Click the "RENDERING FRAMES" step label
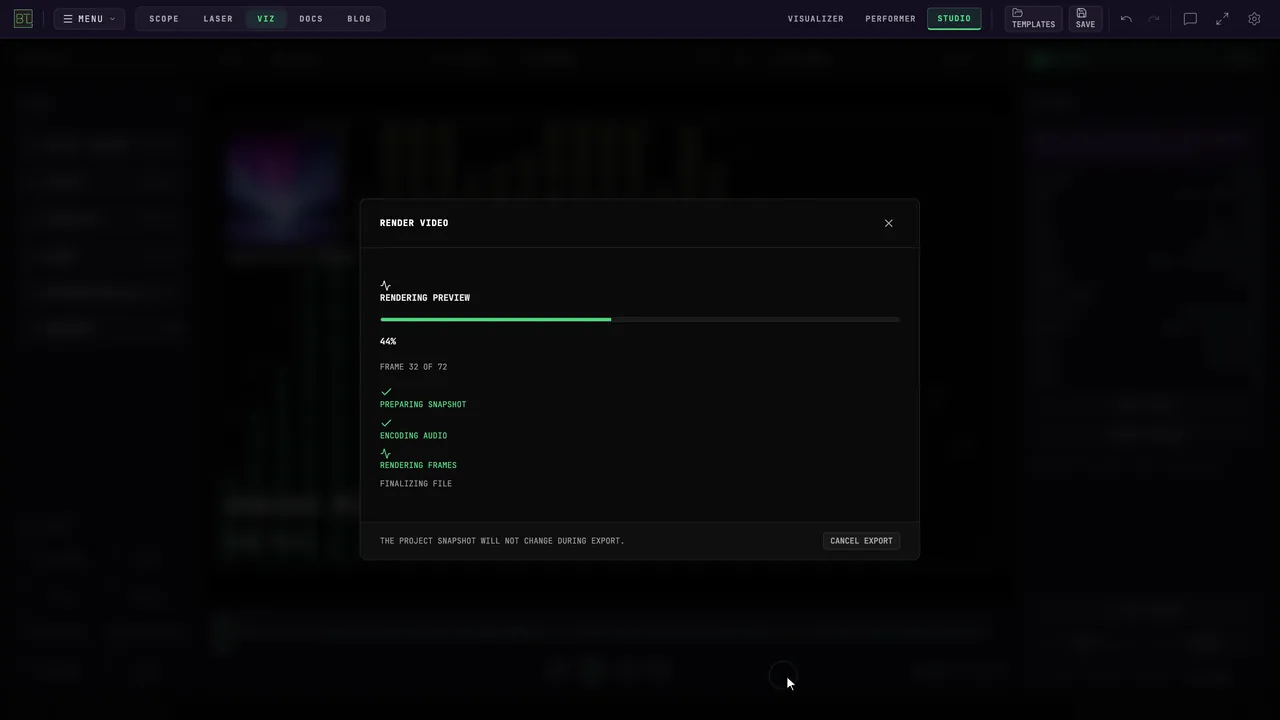The image size is (1280, 720). pyautogui.click(x=418, y=465)
